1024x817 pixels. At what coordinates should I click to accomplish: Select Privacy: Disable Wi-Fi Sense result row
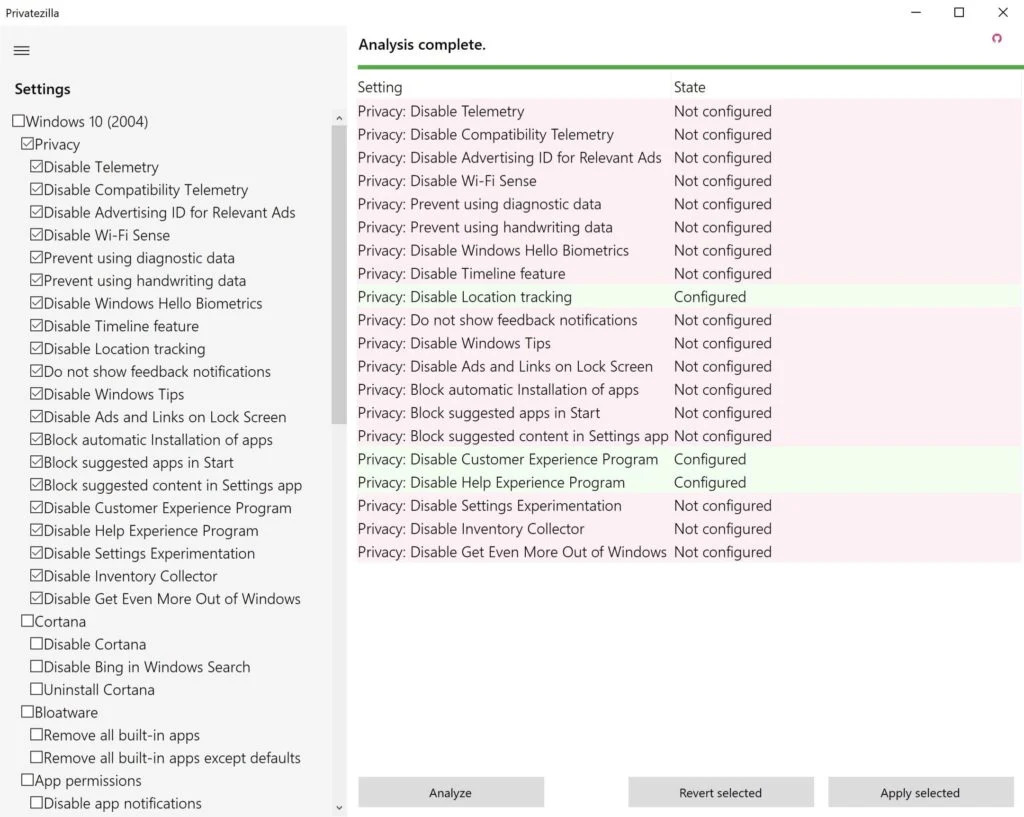point(690,181)
